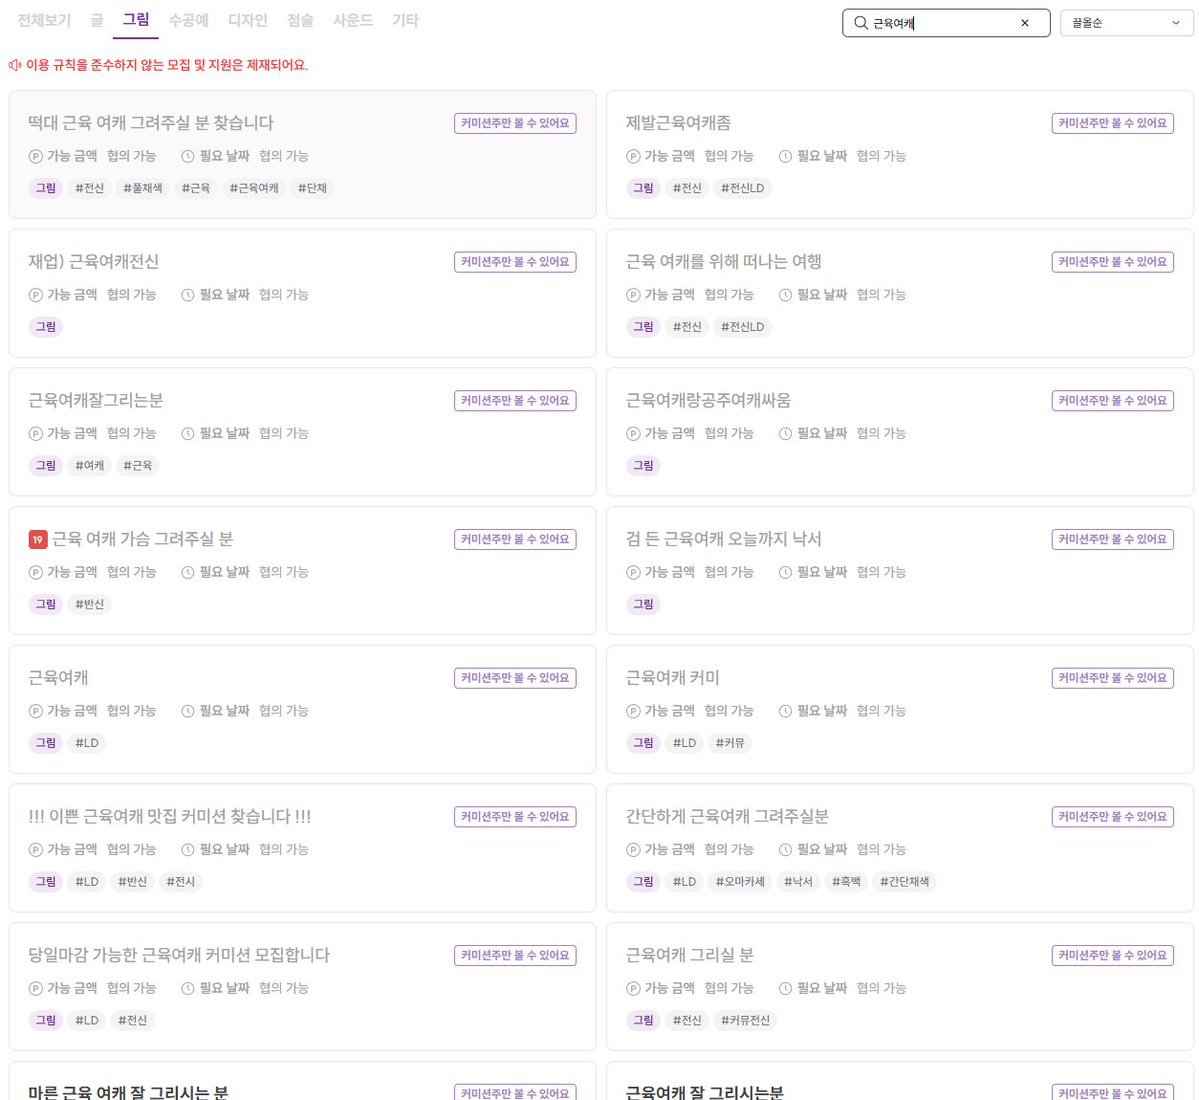
Task: Open post 마른 근육 여캐 잘 그리시는 분
Action: coord(128,1092)
